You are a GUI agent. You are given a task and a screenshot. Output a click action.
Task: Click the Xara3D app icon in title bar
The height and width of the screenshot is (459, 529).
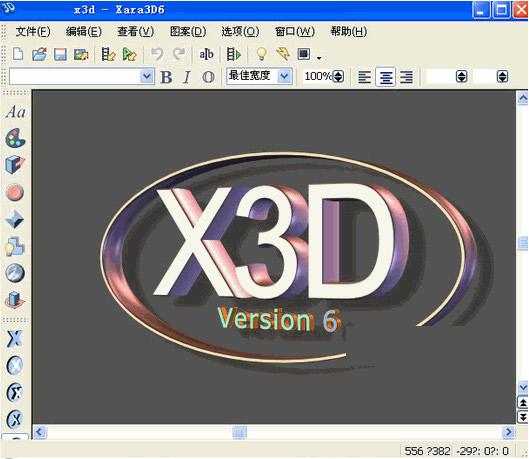8,8
